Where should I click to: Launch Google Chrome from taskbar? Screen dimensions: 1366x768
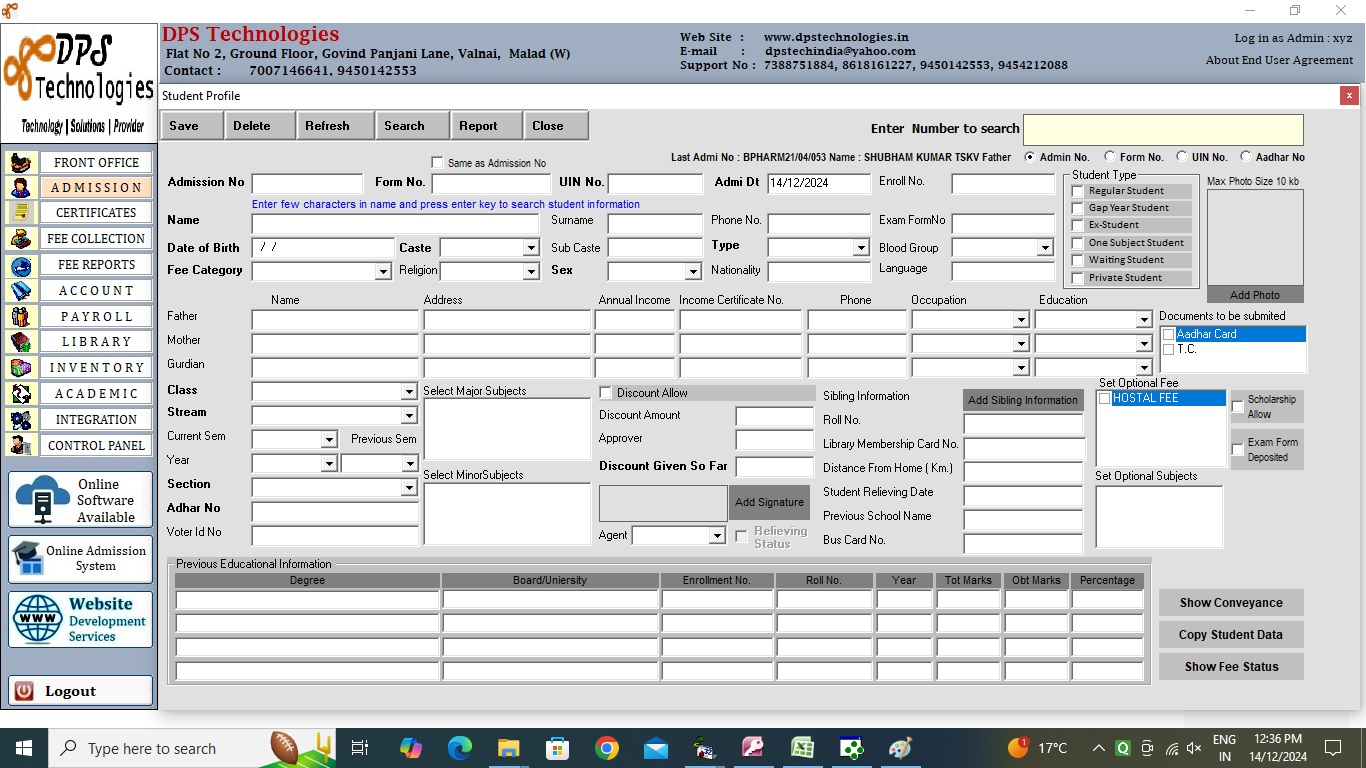tap(606, 748)
